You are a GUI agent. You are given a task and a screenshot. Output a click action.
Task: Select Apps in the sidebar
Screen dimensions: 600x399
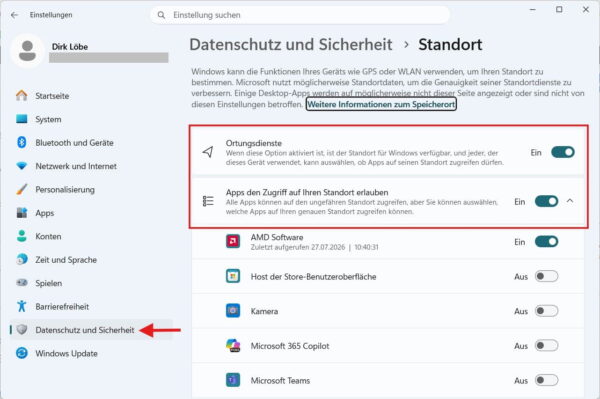click(x=91, y=213)
